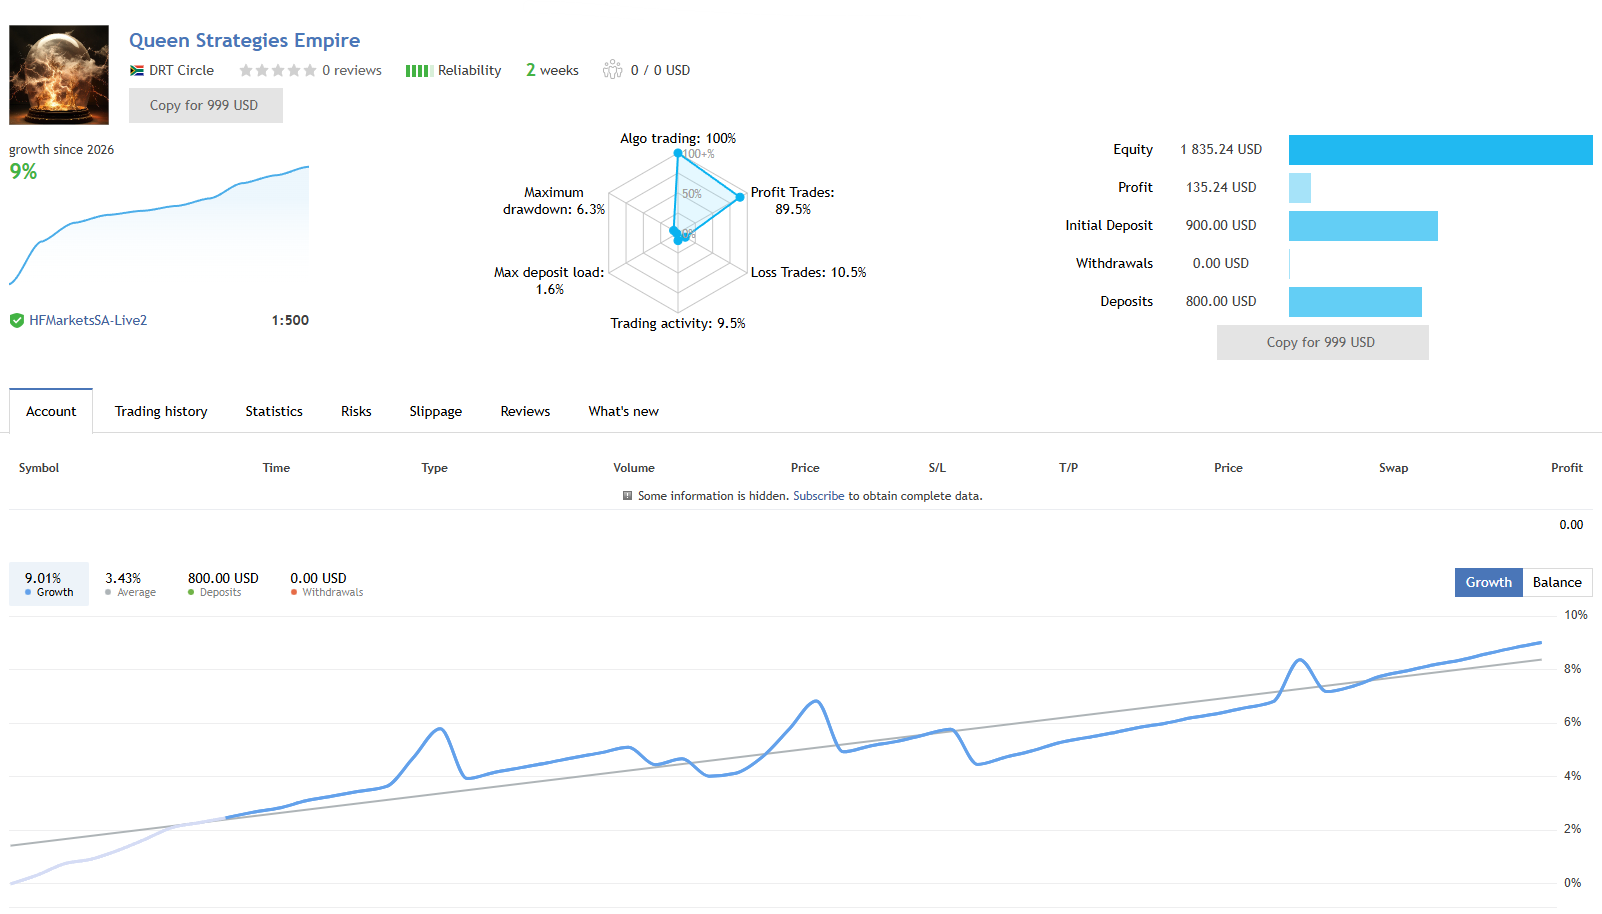Screen dimensions: 1602x914
Task: Click the subscribers people icon
Action: [x=613, y=69]
